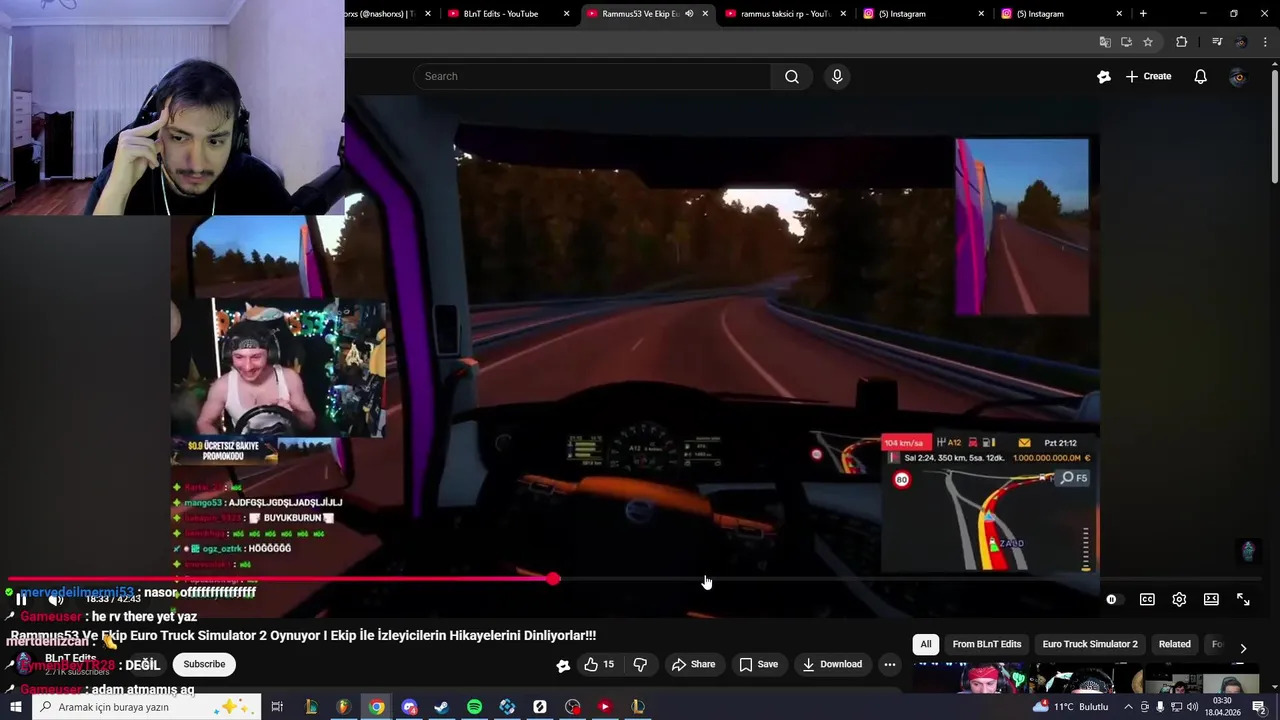Image resolution: width=1280 pixels, height=720 pixels.
Task: Open the Create menu button
Action: 1148,76
